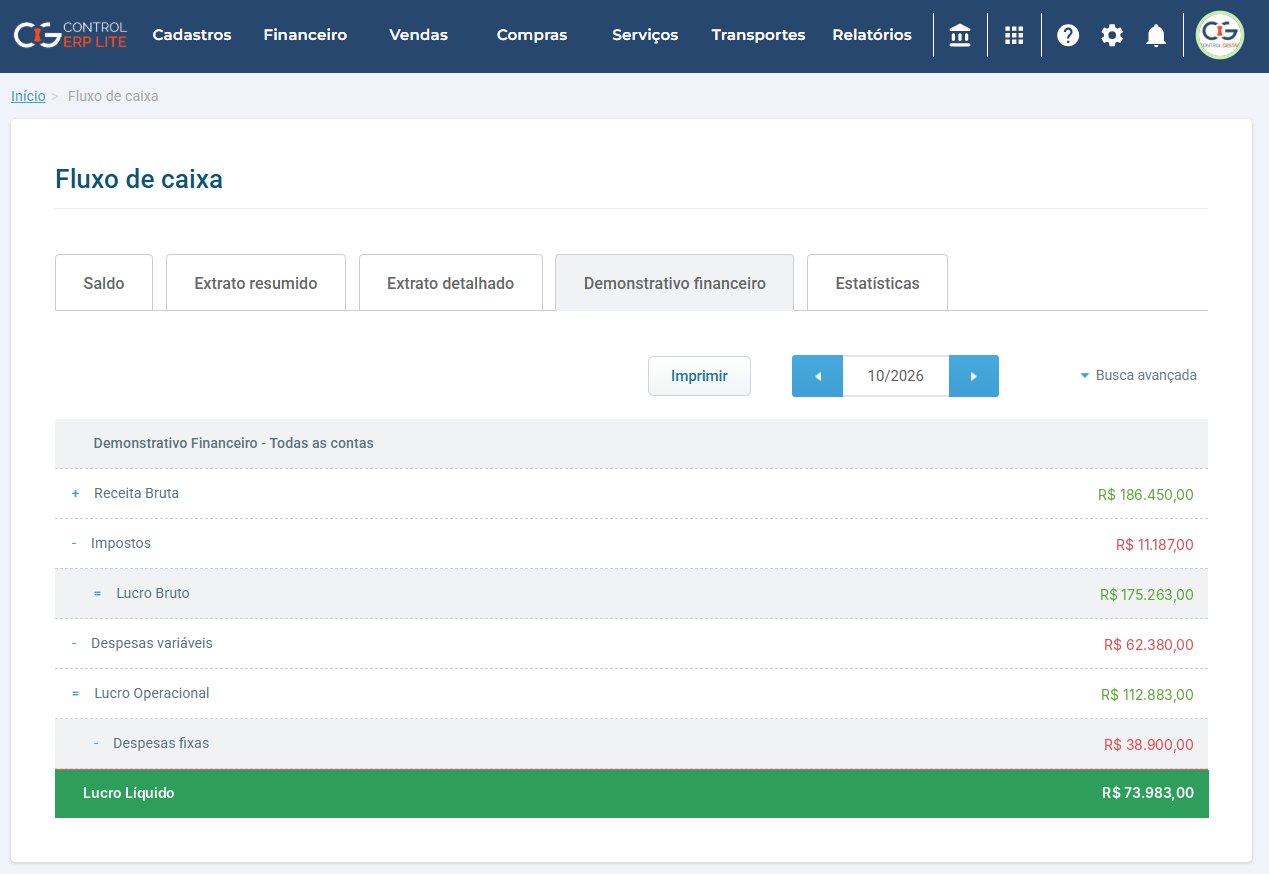The width and height of the screenshot is (1269, 874).
Task: Click the Imprimir button
Action: 699,376
